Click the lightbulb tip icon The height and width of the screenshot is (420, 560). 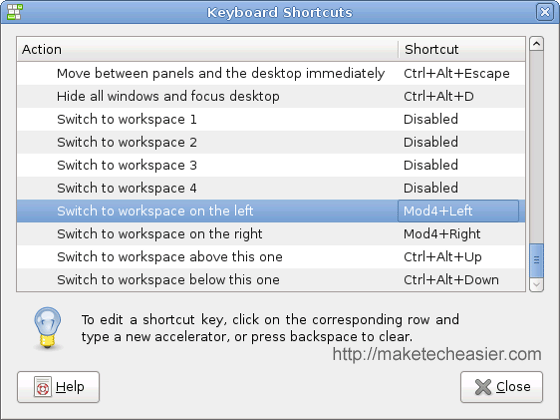[48, 328]
